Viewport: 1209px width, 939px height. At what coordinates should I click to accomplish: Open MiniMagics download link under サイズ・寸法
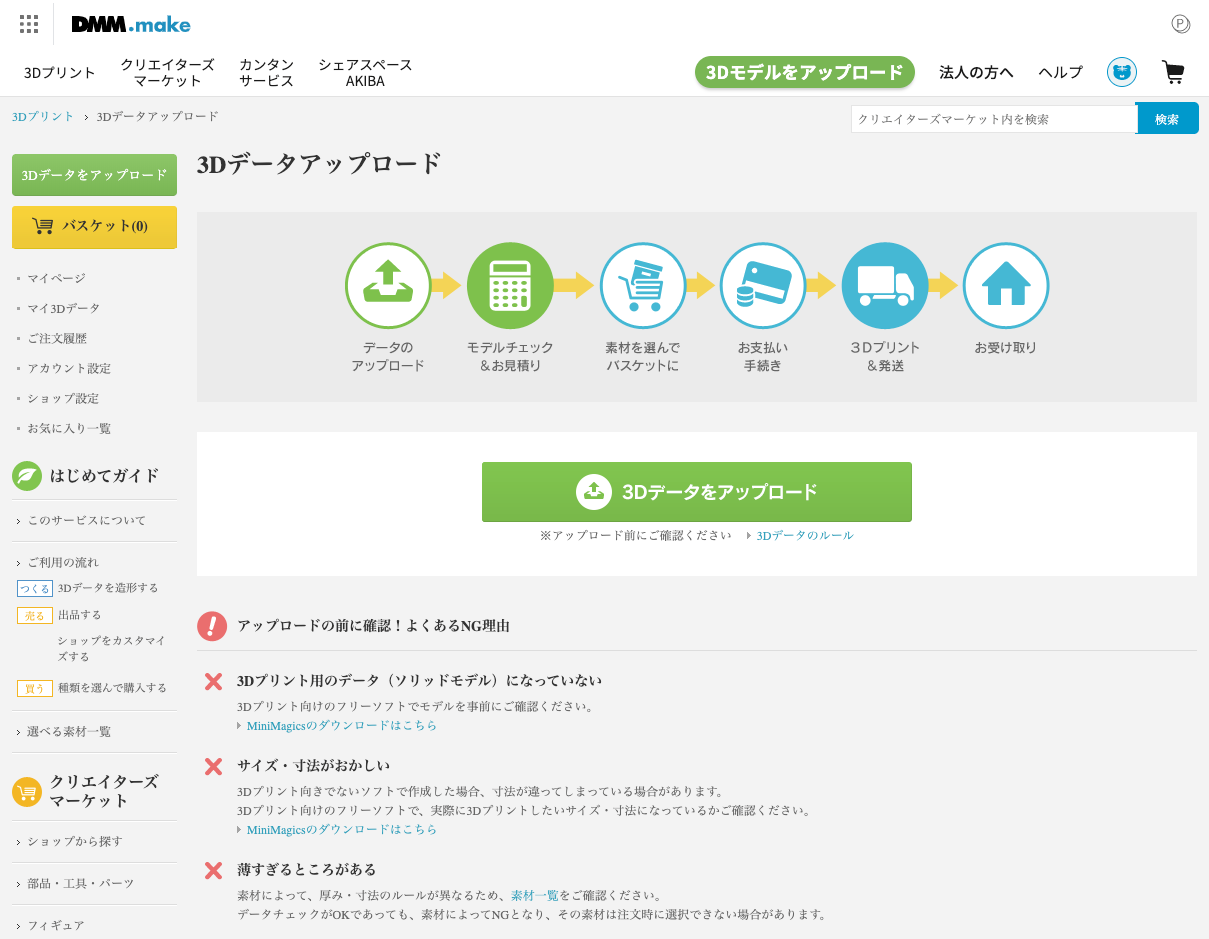coord(342,829)
